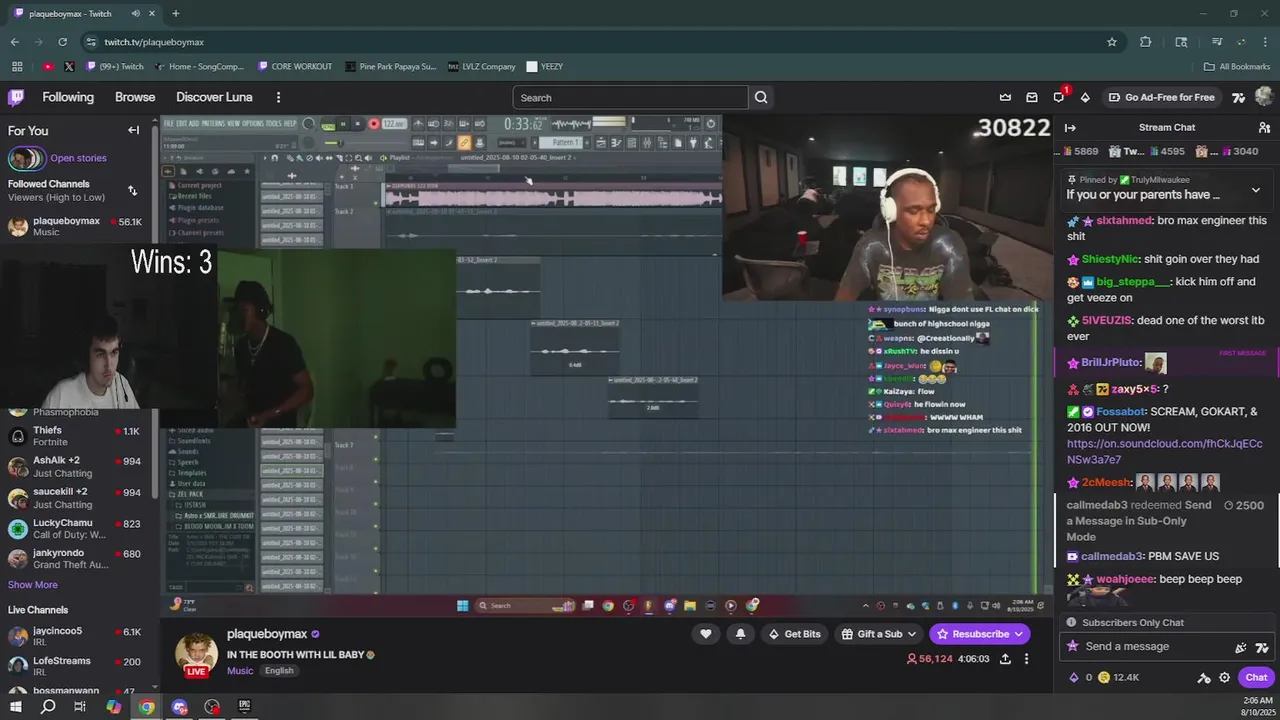
Task: Mute the plaqueboymax Twitch browser tab
Action: tap(136, 13)
